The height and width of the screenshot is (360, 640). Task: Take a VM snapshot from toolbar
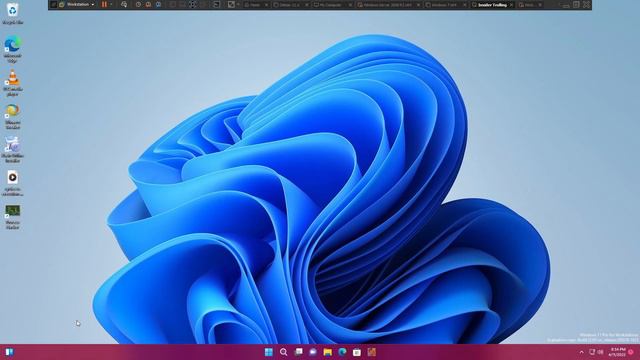tap(138, 4)
